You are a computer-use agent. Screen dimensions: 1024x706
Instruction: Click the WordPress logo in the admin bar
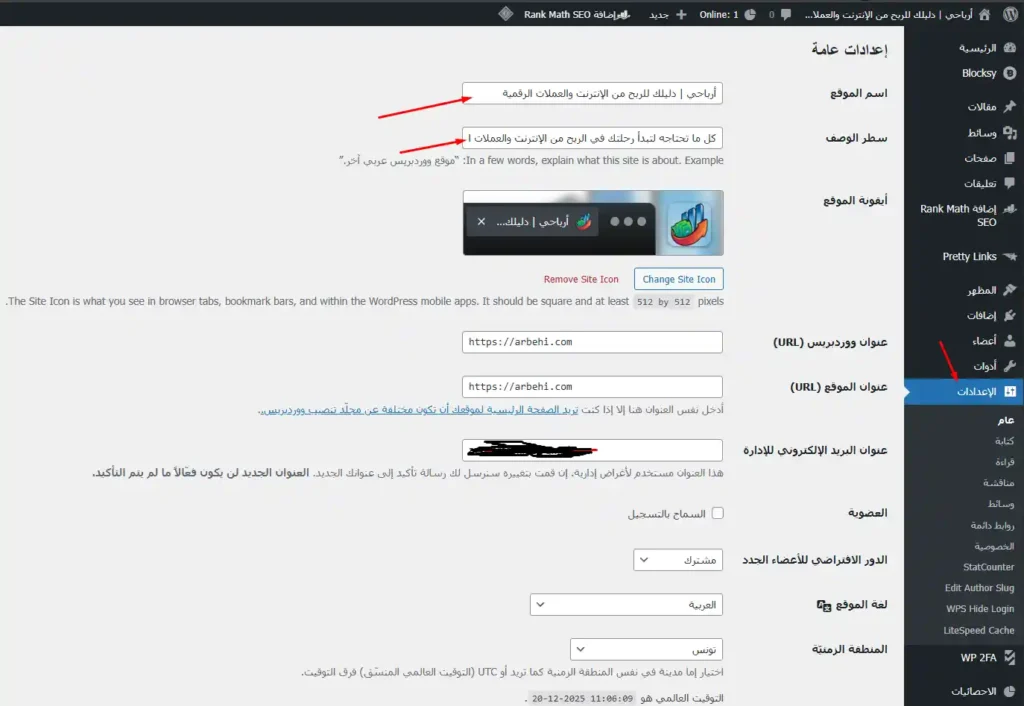1010,14
